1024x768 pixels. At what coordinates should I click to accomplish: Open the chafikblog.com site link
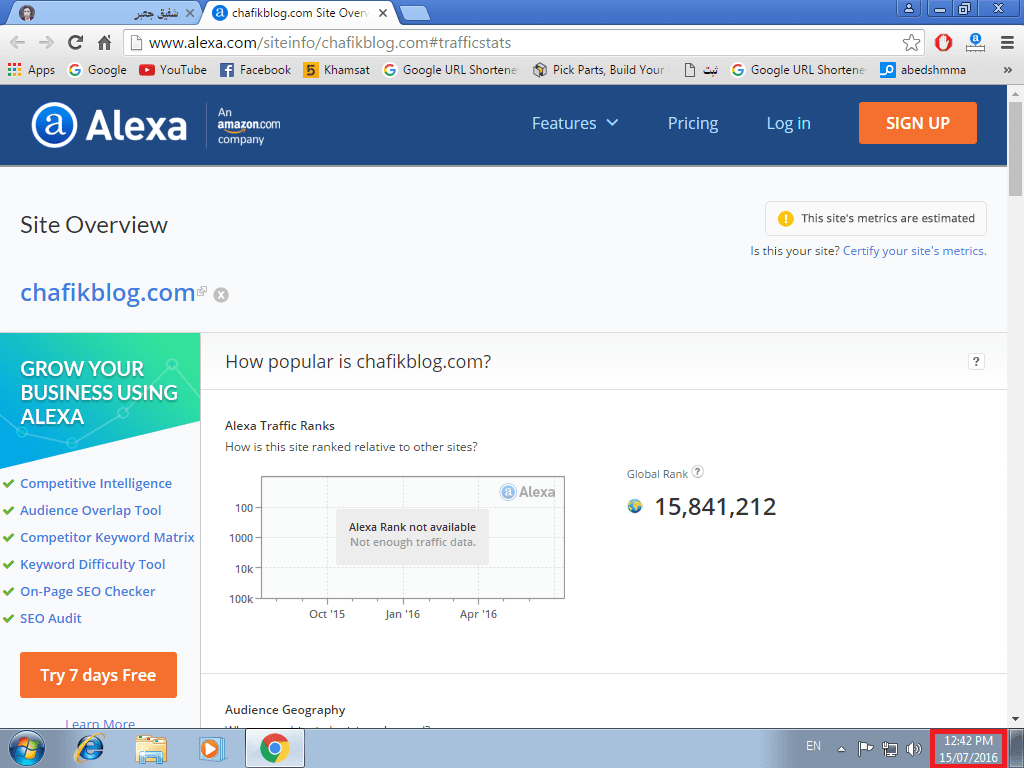point(108,293)
